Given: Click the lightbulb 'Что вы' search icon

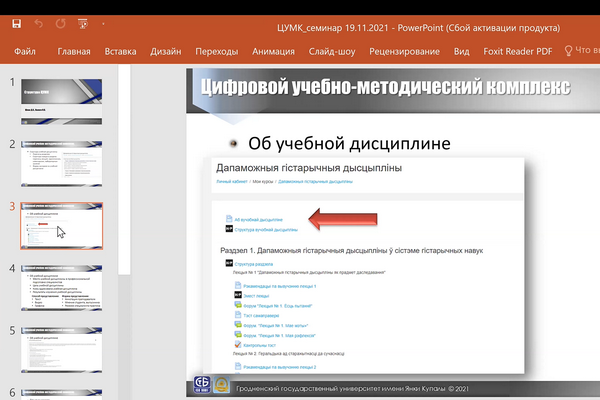Looking at the screenshot, I should click(567, 49).
